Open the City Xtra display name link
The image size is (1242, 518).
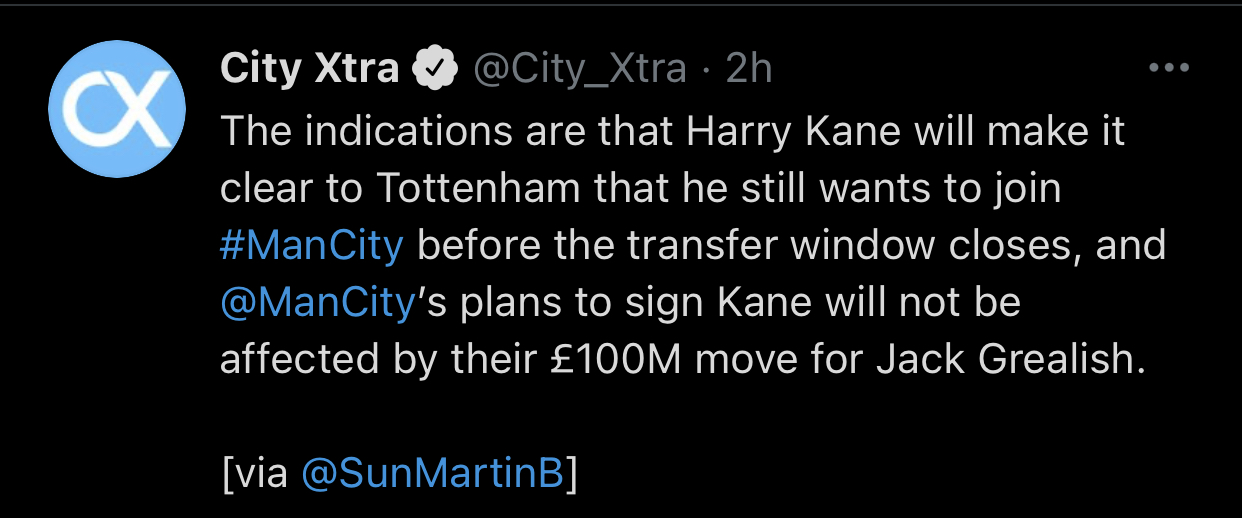click(309, 69)
